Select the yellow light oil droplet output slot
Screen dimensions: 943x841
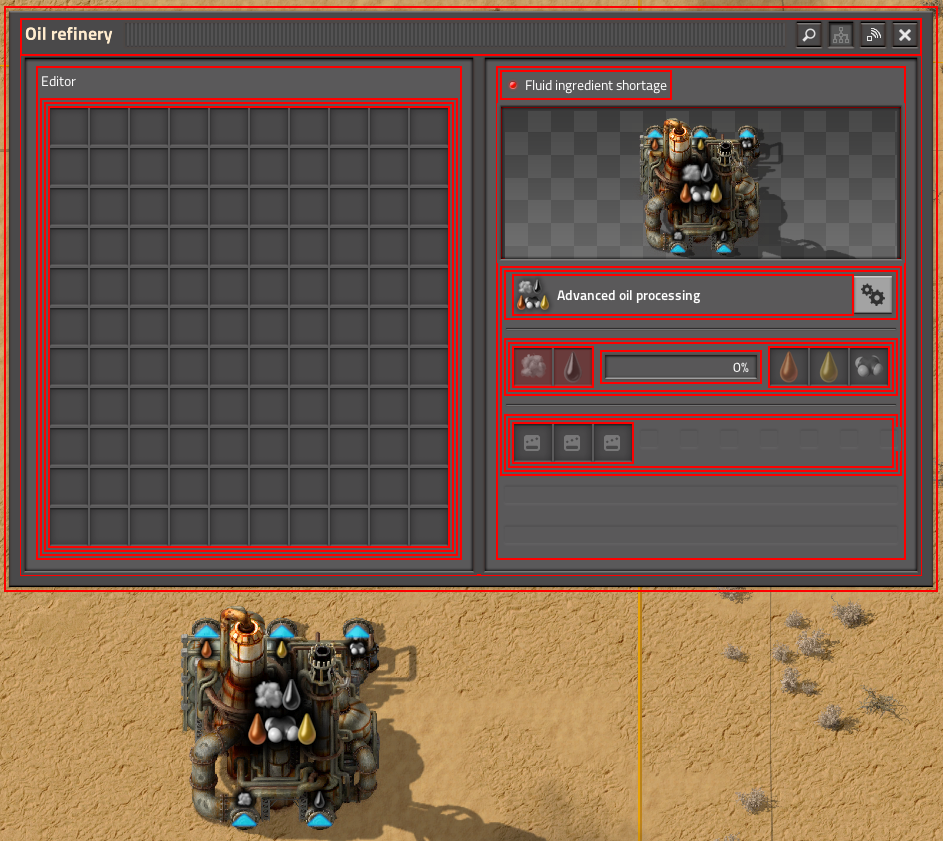(829, 366)
